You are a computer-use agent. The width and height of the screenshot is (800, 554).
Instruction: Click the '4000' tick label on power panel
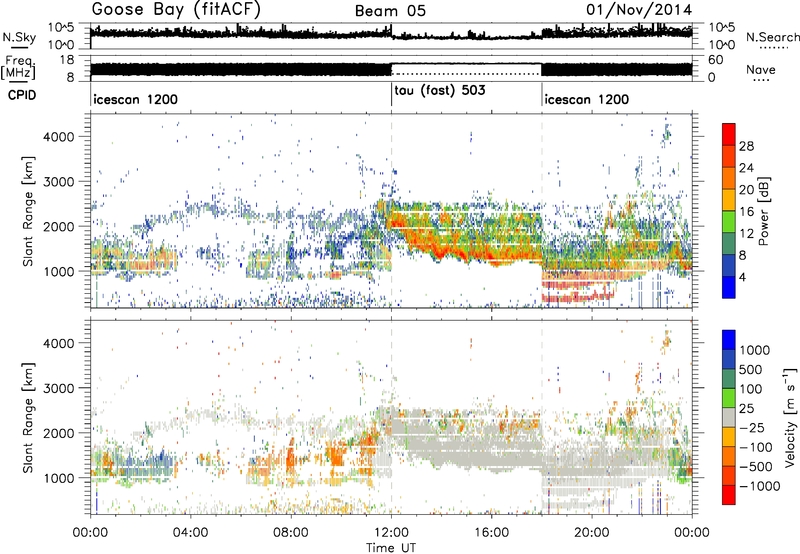(x=59, y=137)
